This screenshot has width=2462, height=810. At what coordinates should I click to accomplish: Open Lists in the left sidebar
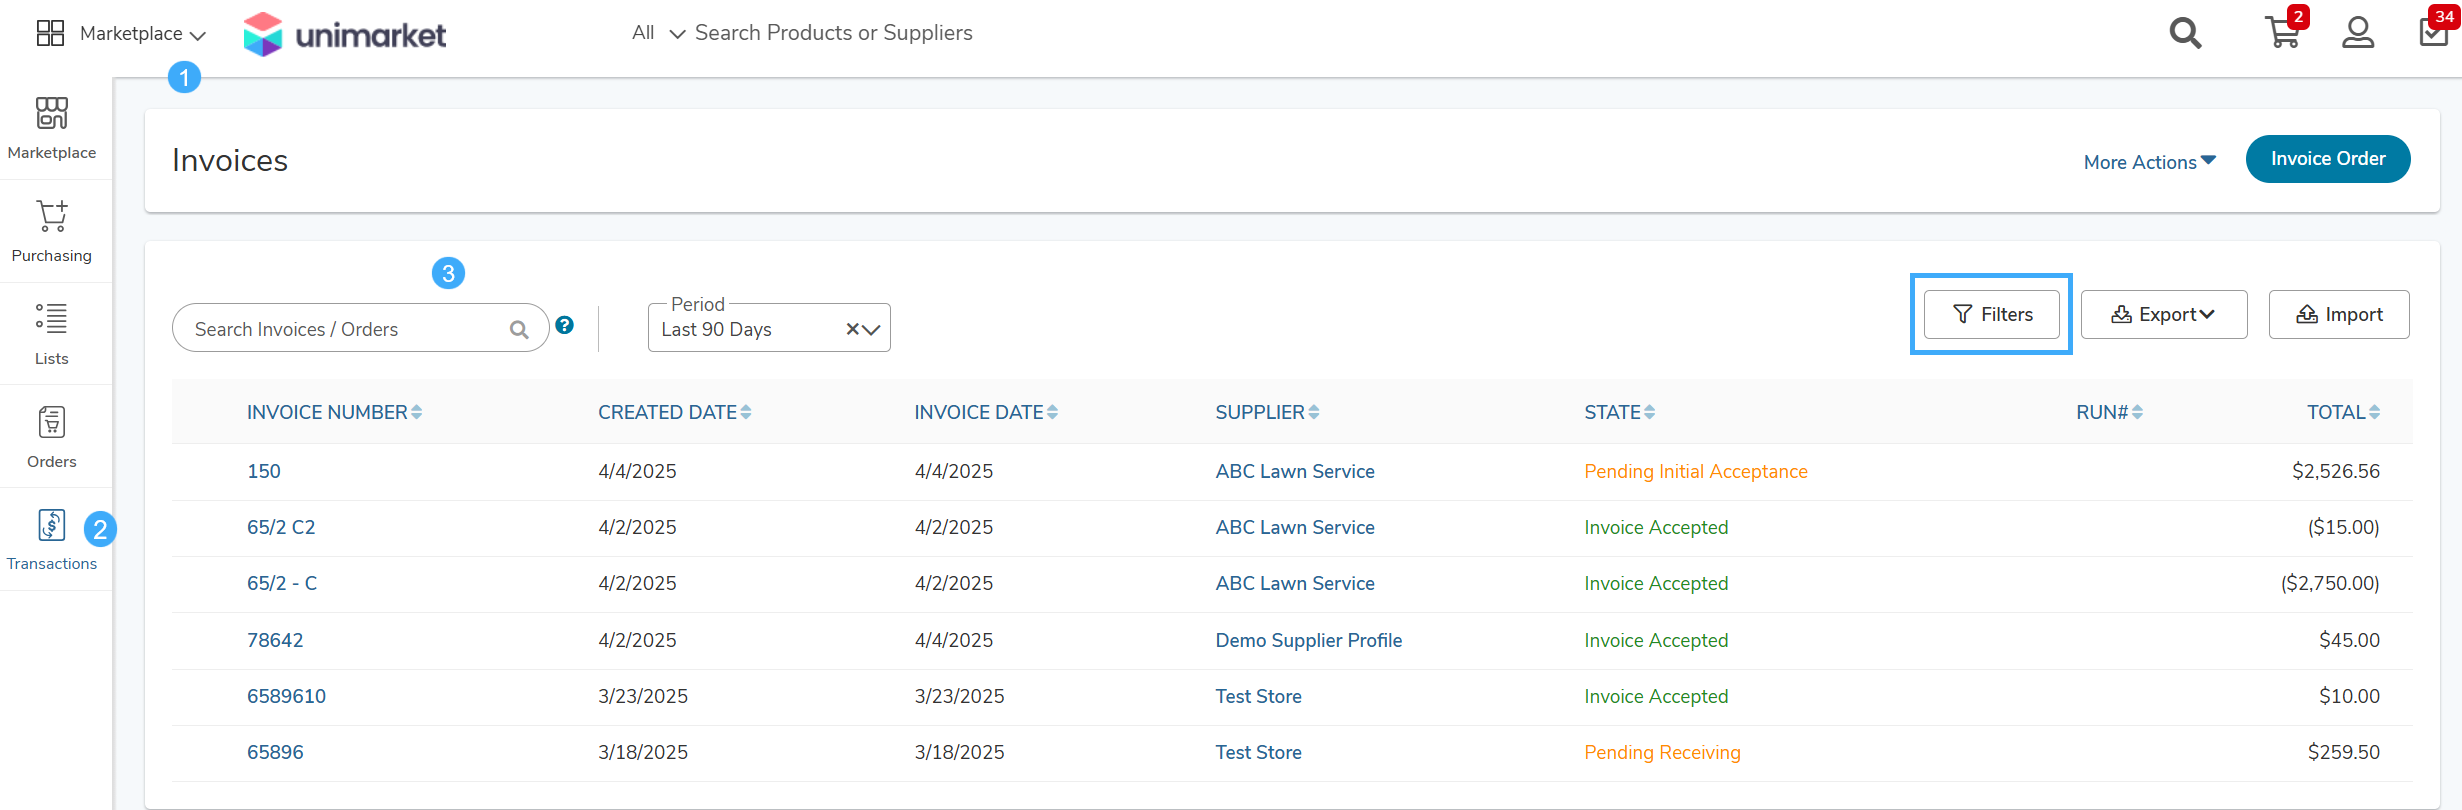tap(52, 334)
